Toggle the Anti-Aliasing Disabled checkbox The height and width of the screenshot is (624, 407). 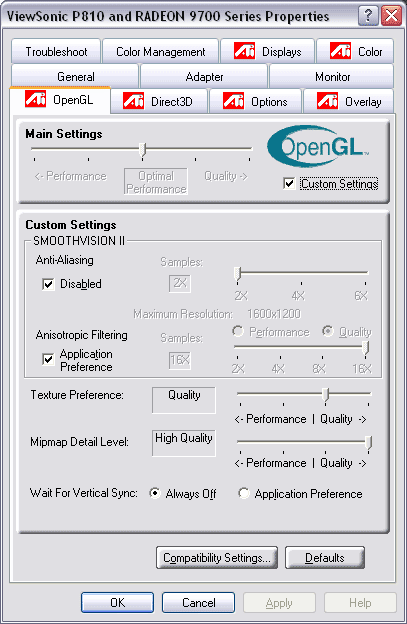coord(48,284)
